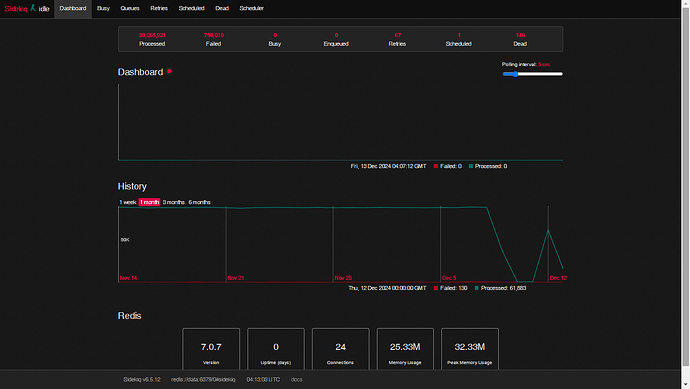This screenshot has height=389, width=690.
Task: Switch to the Dead tab
Action: pyautogui.click(x=222, y=8)
